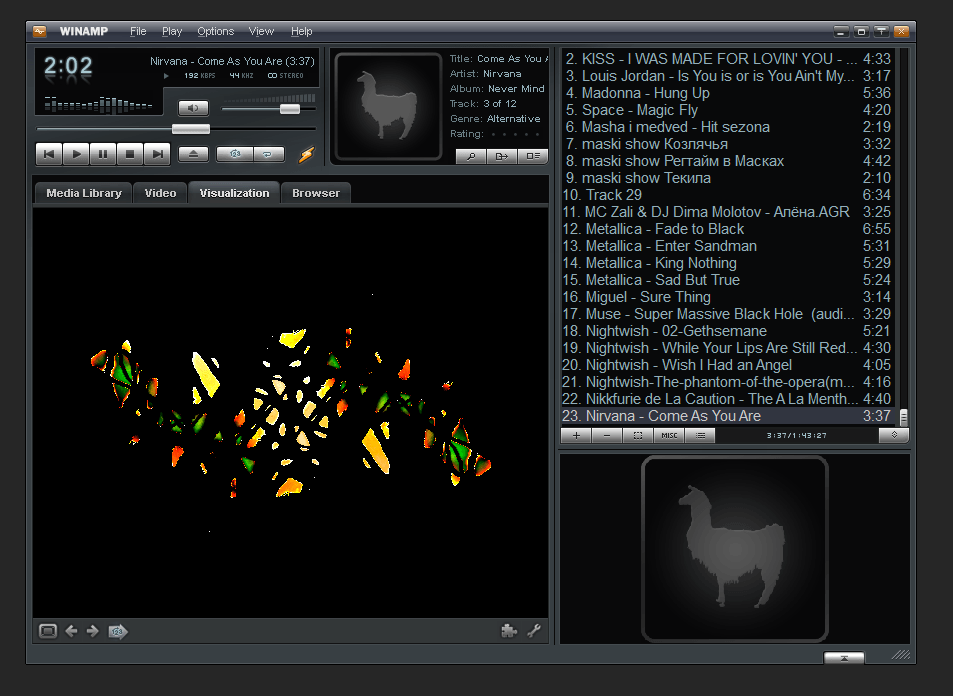Click the scrolling song title in the display
Screen dimensions: 953x696
pyautogui.click(x=232, y=61)
